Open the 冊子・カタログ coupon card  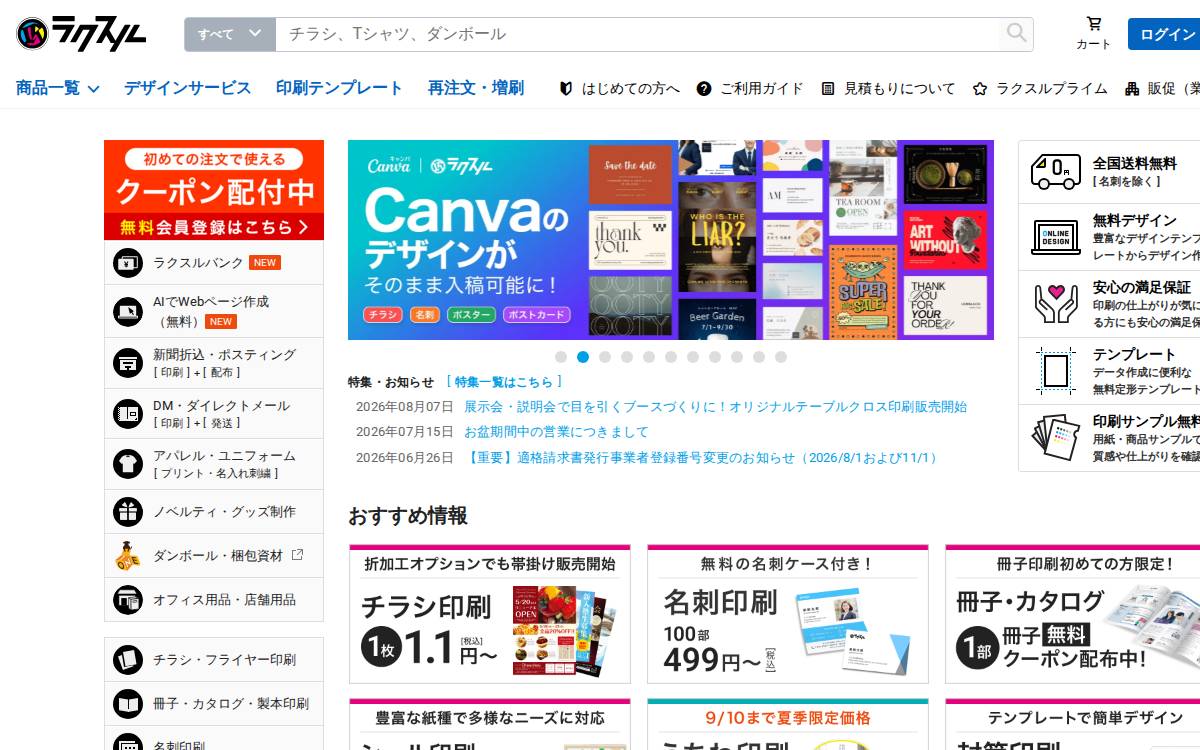point(1073,614)
